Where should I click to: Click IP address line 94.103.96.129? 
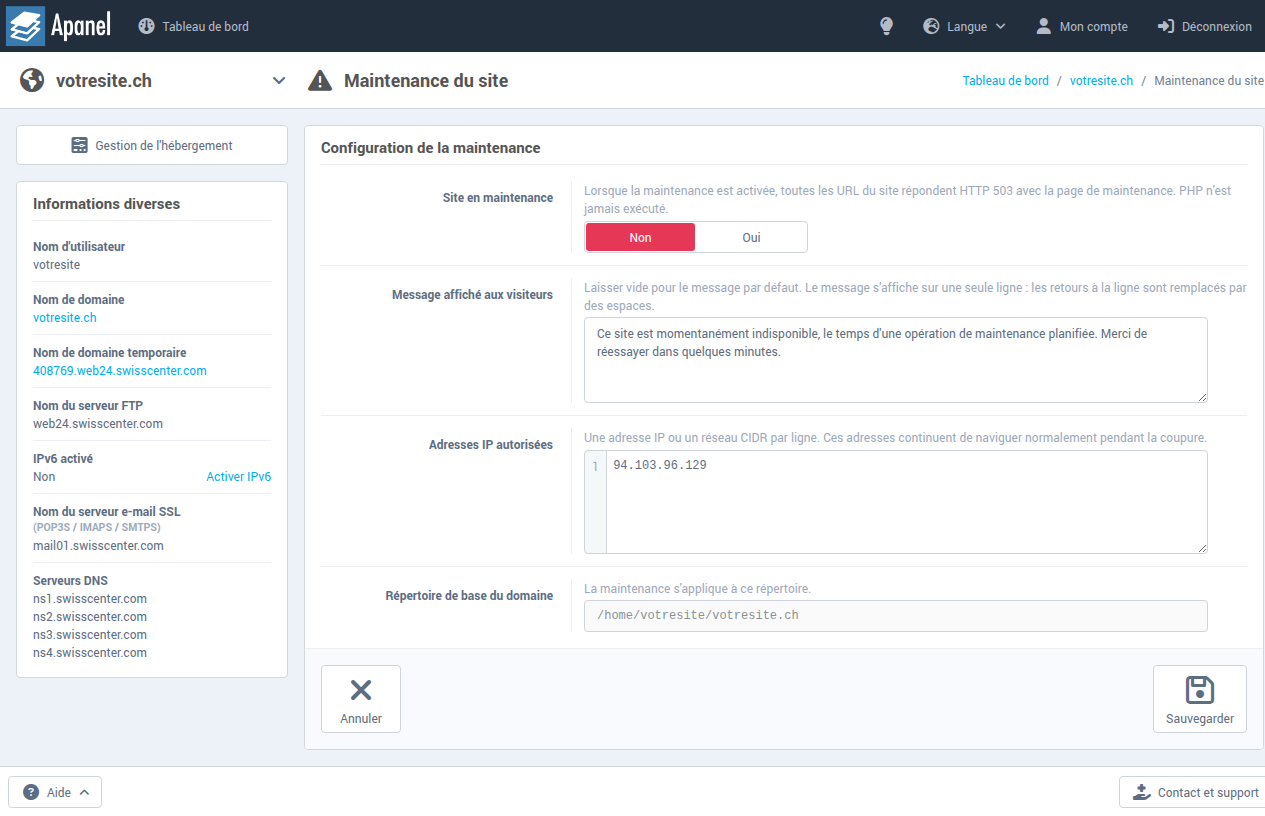660,465
